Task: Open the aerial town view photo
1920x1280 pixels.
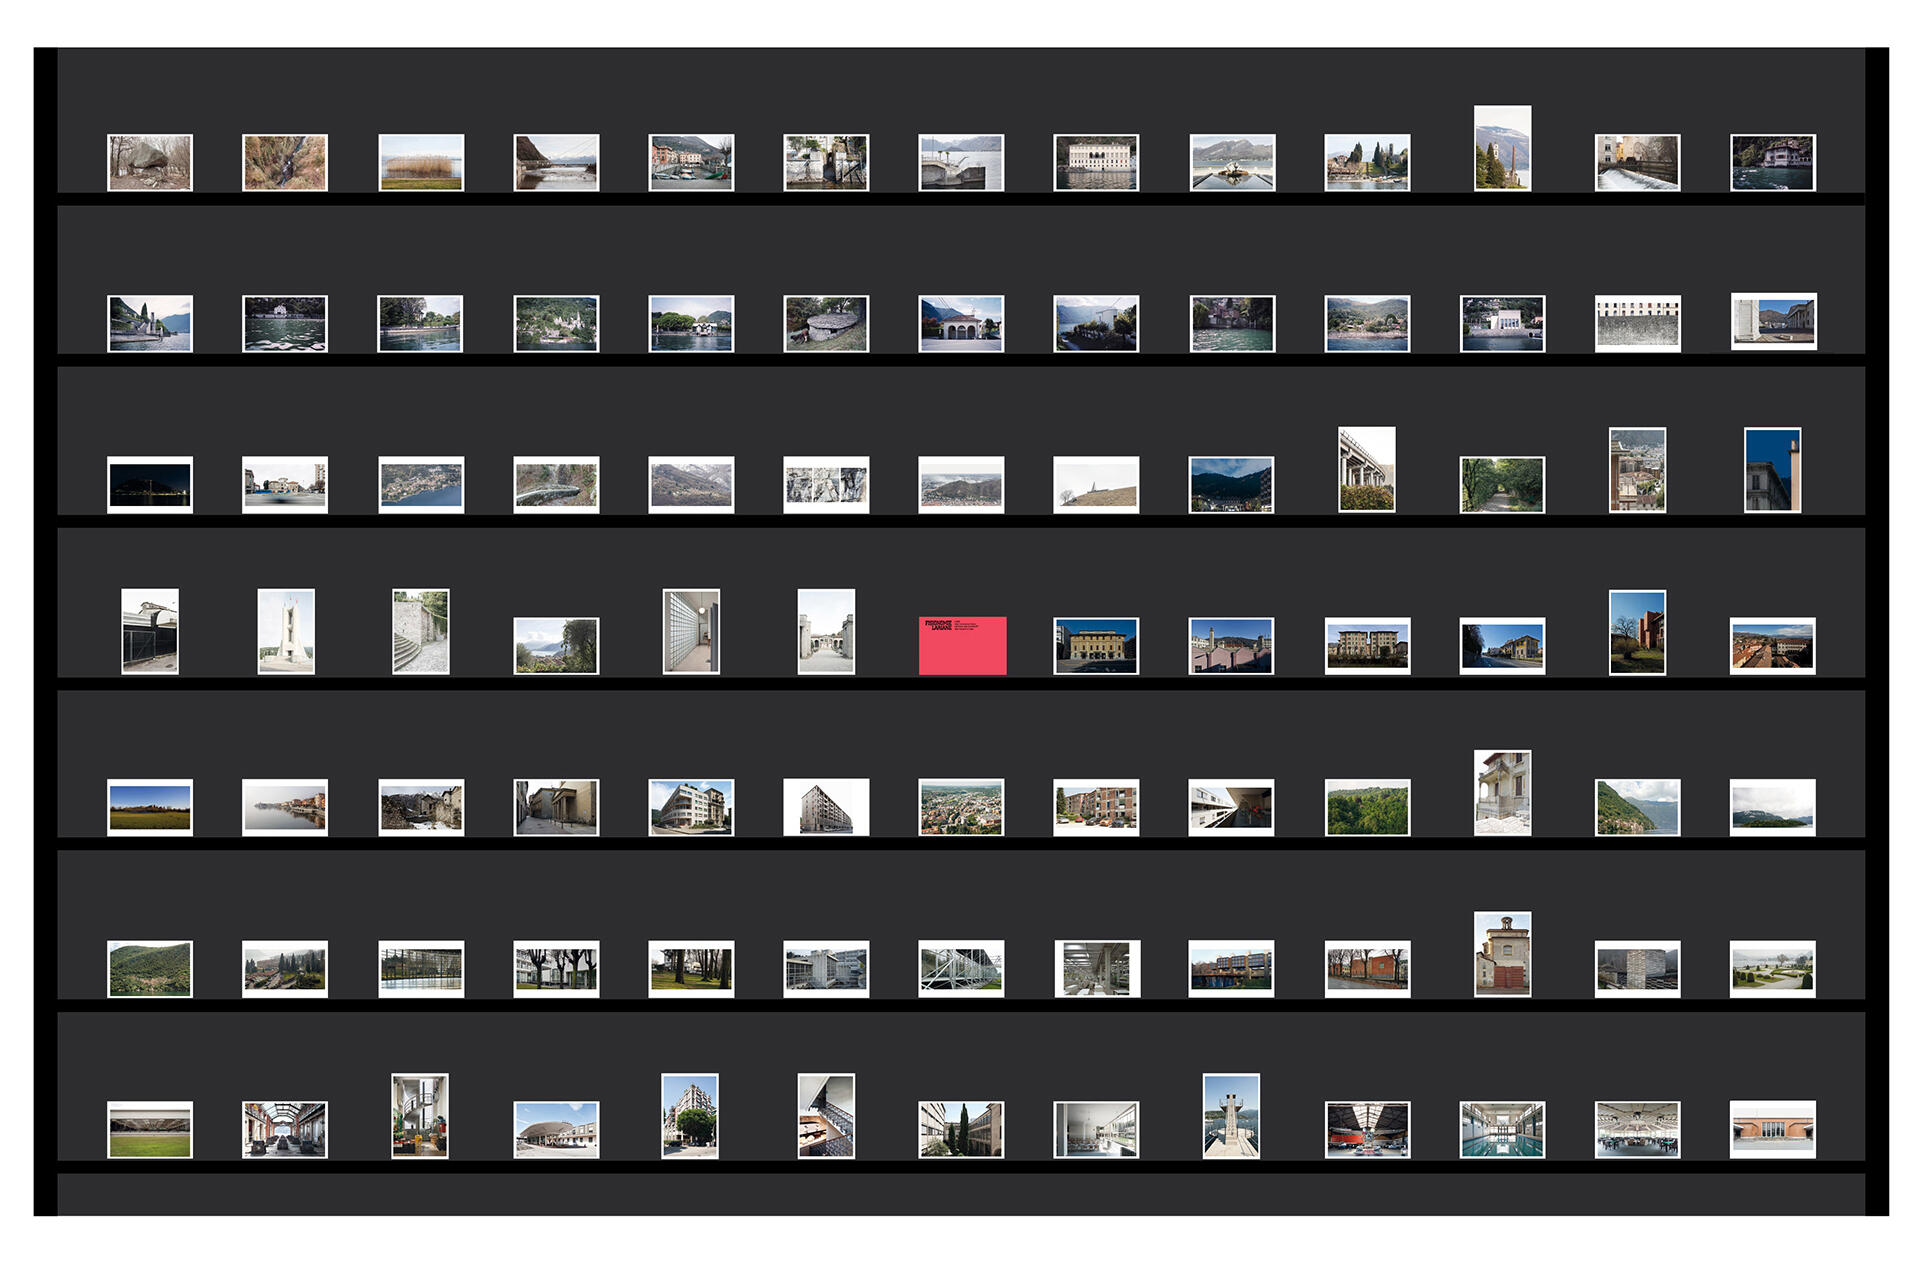Action: 961,808
